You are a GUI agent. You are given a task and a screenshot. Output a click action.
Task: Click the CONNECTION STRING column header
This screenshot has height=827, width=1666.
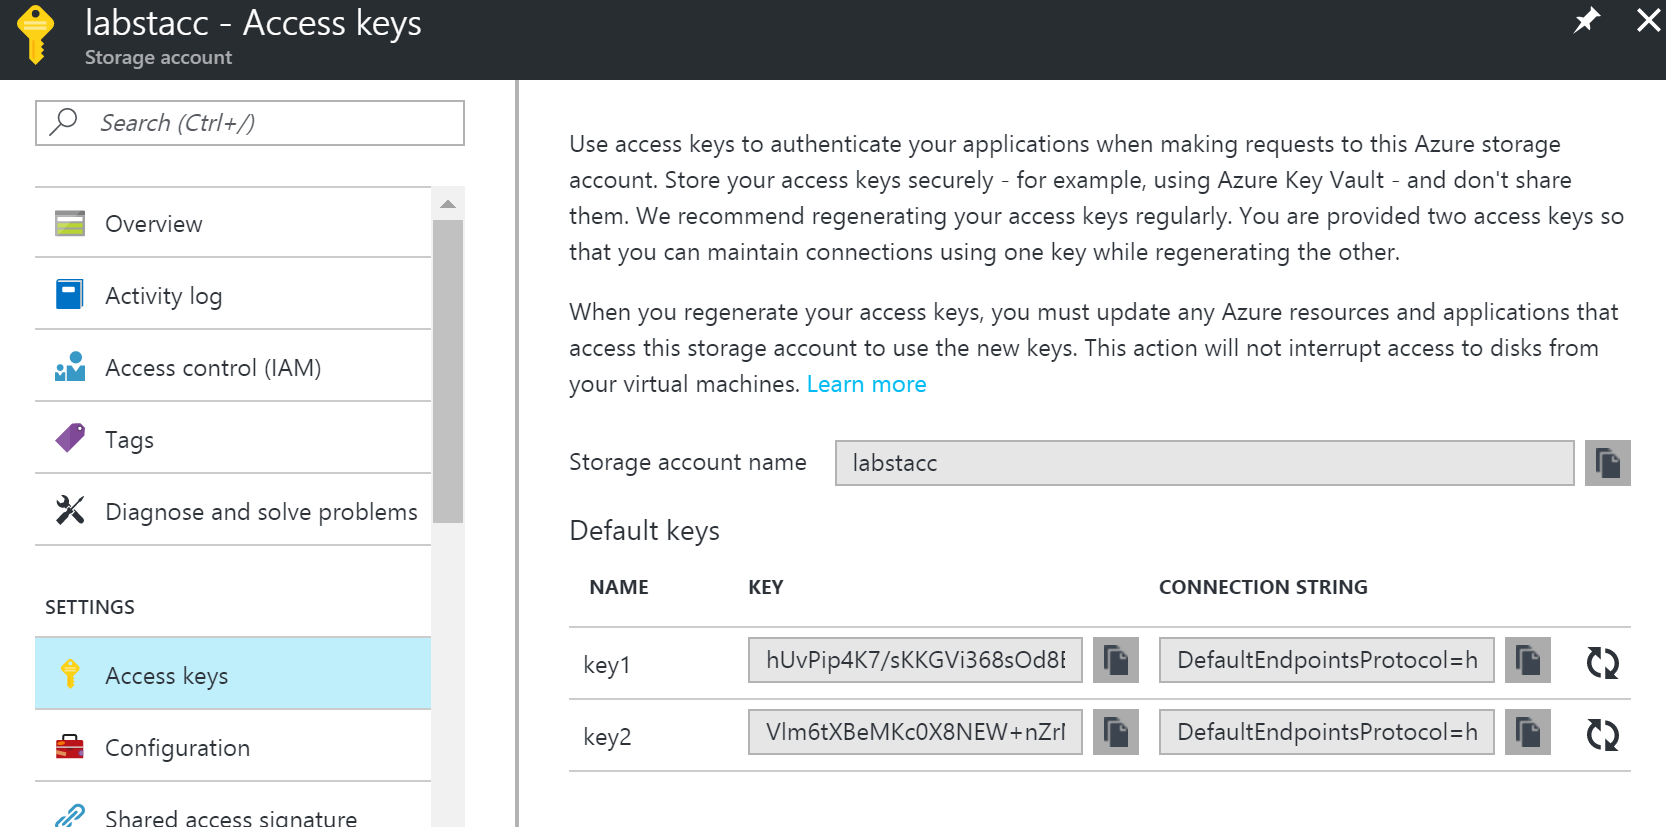pos(1263,587)
